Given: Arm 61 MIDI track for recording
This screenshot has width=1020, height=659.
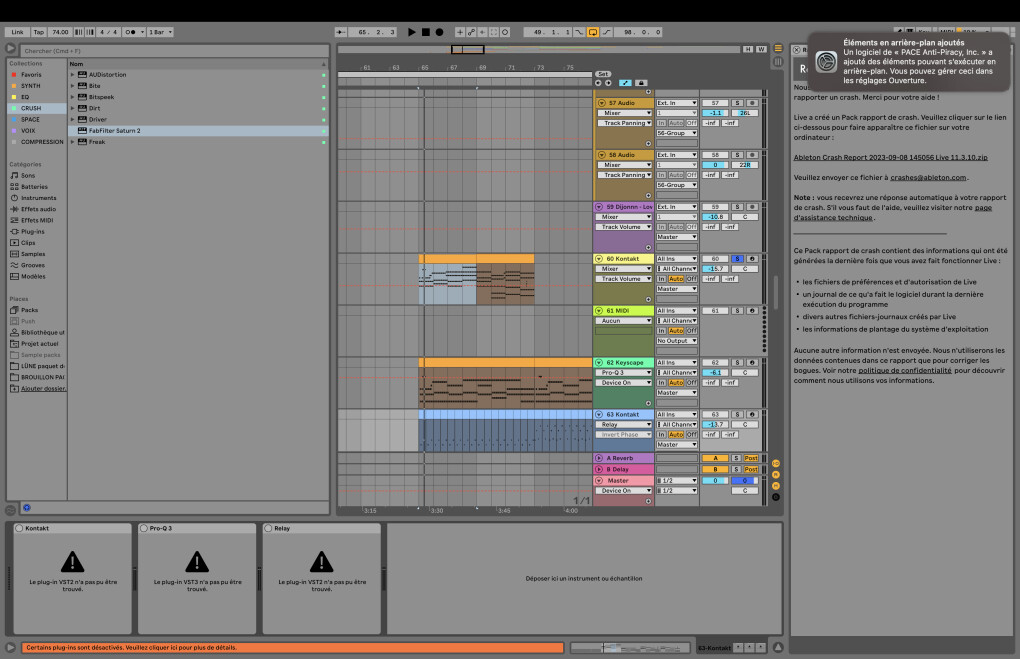Looking at the screenshot, I should pyautogui.click(x=752, y=311).
